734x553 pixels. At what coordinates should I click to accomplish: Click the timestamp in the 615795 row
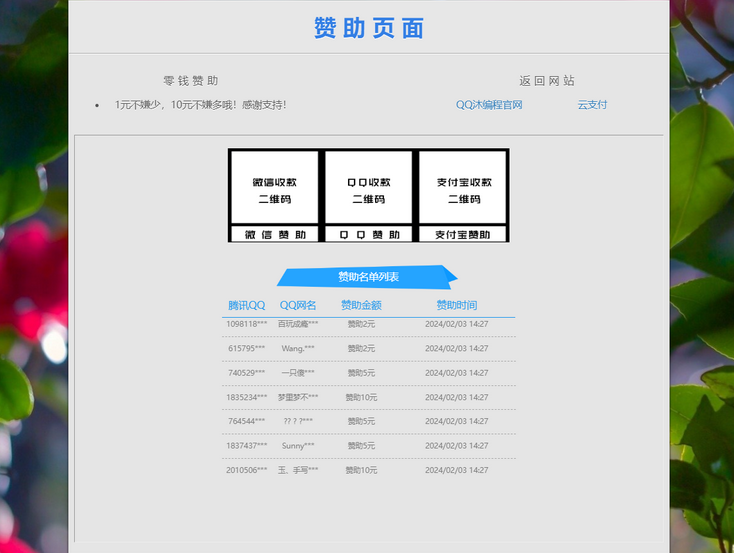[x=456, y=348]
